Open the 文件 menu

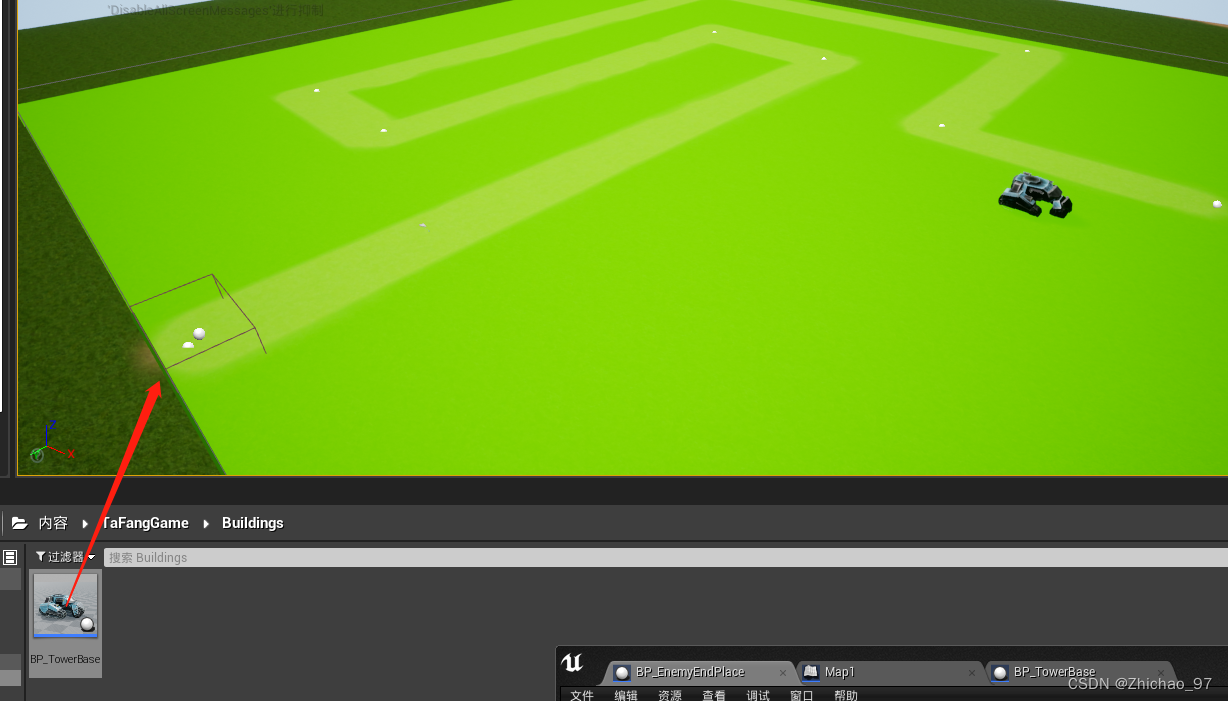click(581, 695)
